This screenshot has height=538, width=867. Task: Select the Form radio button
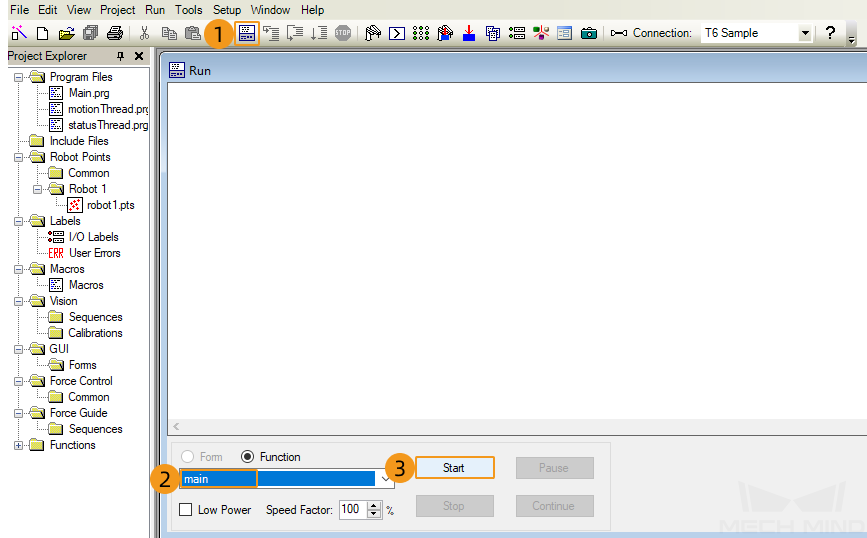coord(187,457)
